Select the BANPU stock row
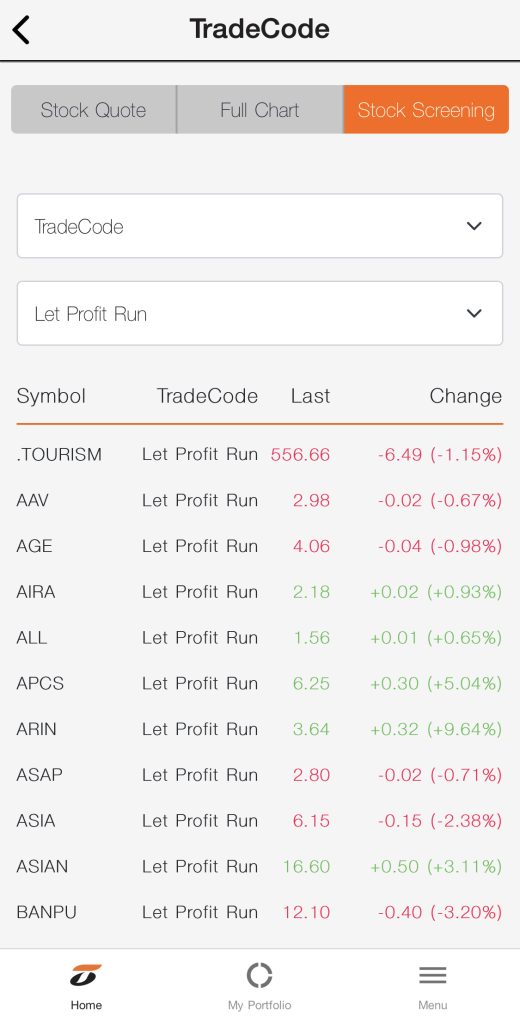This screenshot has width=520, height=1024. pyautogui.click(x=259, y=912)
